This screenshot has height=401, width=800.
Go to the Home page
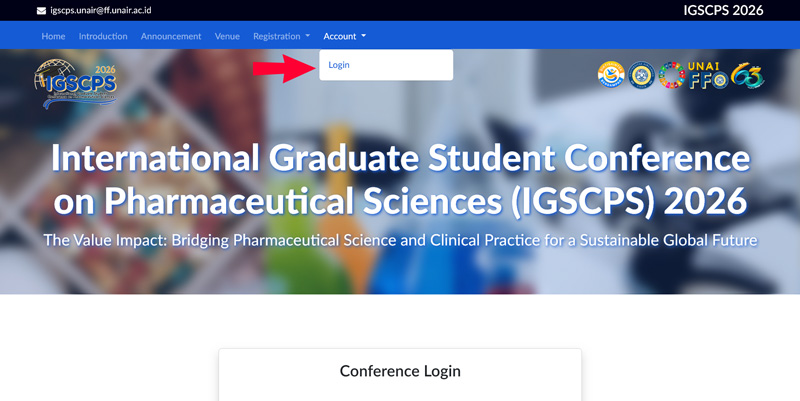(53, 36)
